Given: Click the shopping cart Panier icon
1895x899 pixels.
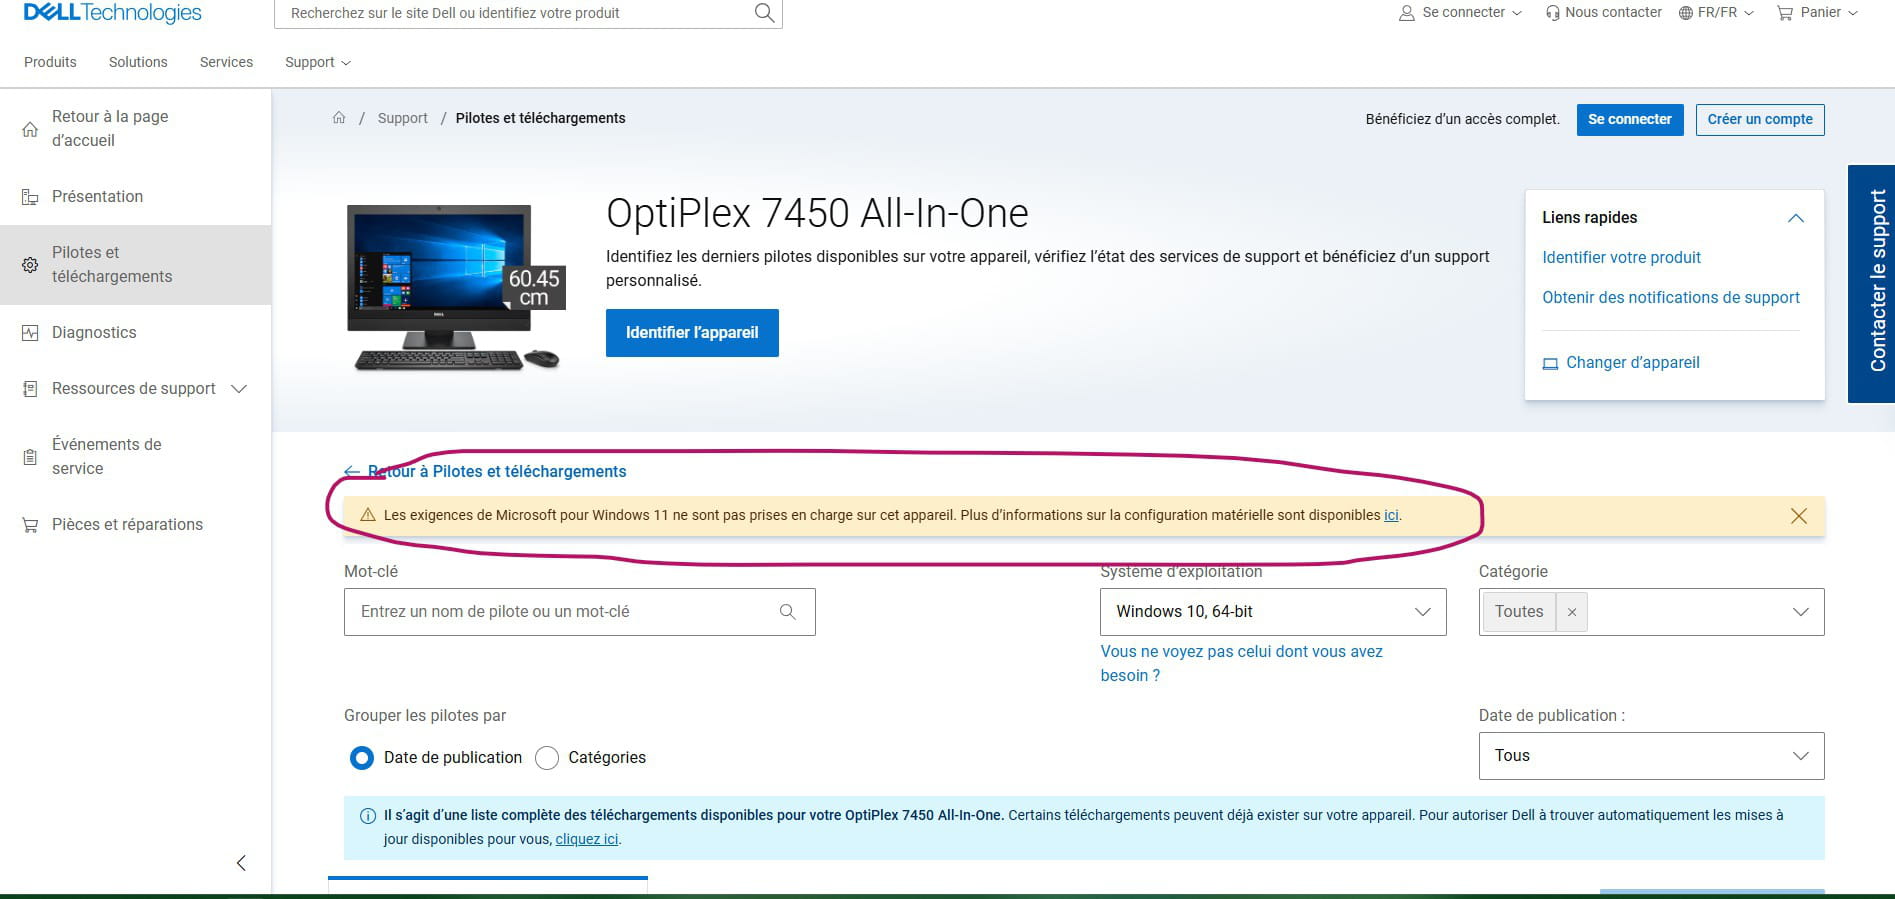Looking at the screenshot, I should coord(1785,13).
